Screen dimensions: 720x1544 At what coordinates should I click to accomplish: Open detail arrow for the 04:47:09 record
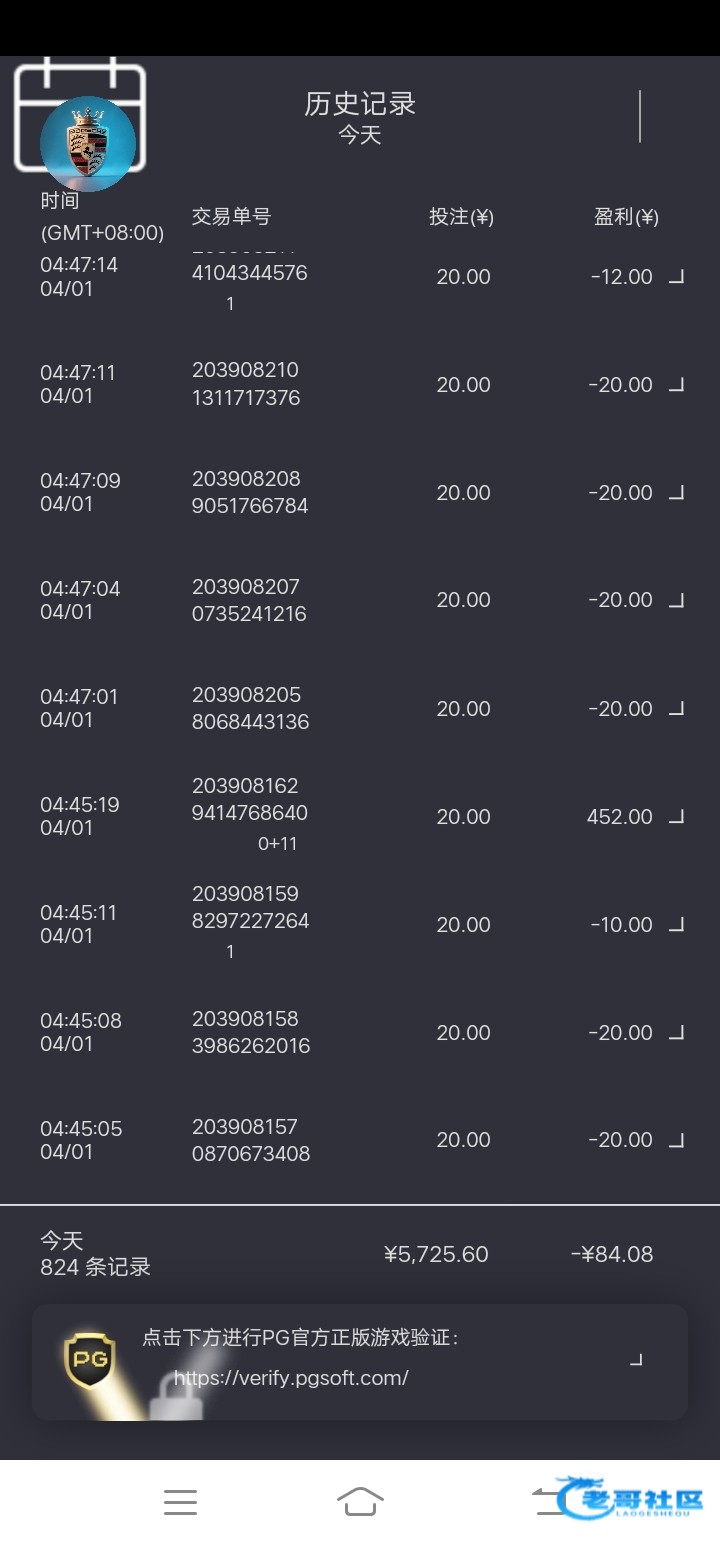tap(676, 493)
